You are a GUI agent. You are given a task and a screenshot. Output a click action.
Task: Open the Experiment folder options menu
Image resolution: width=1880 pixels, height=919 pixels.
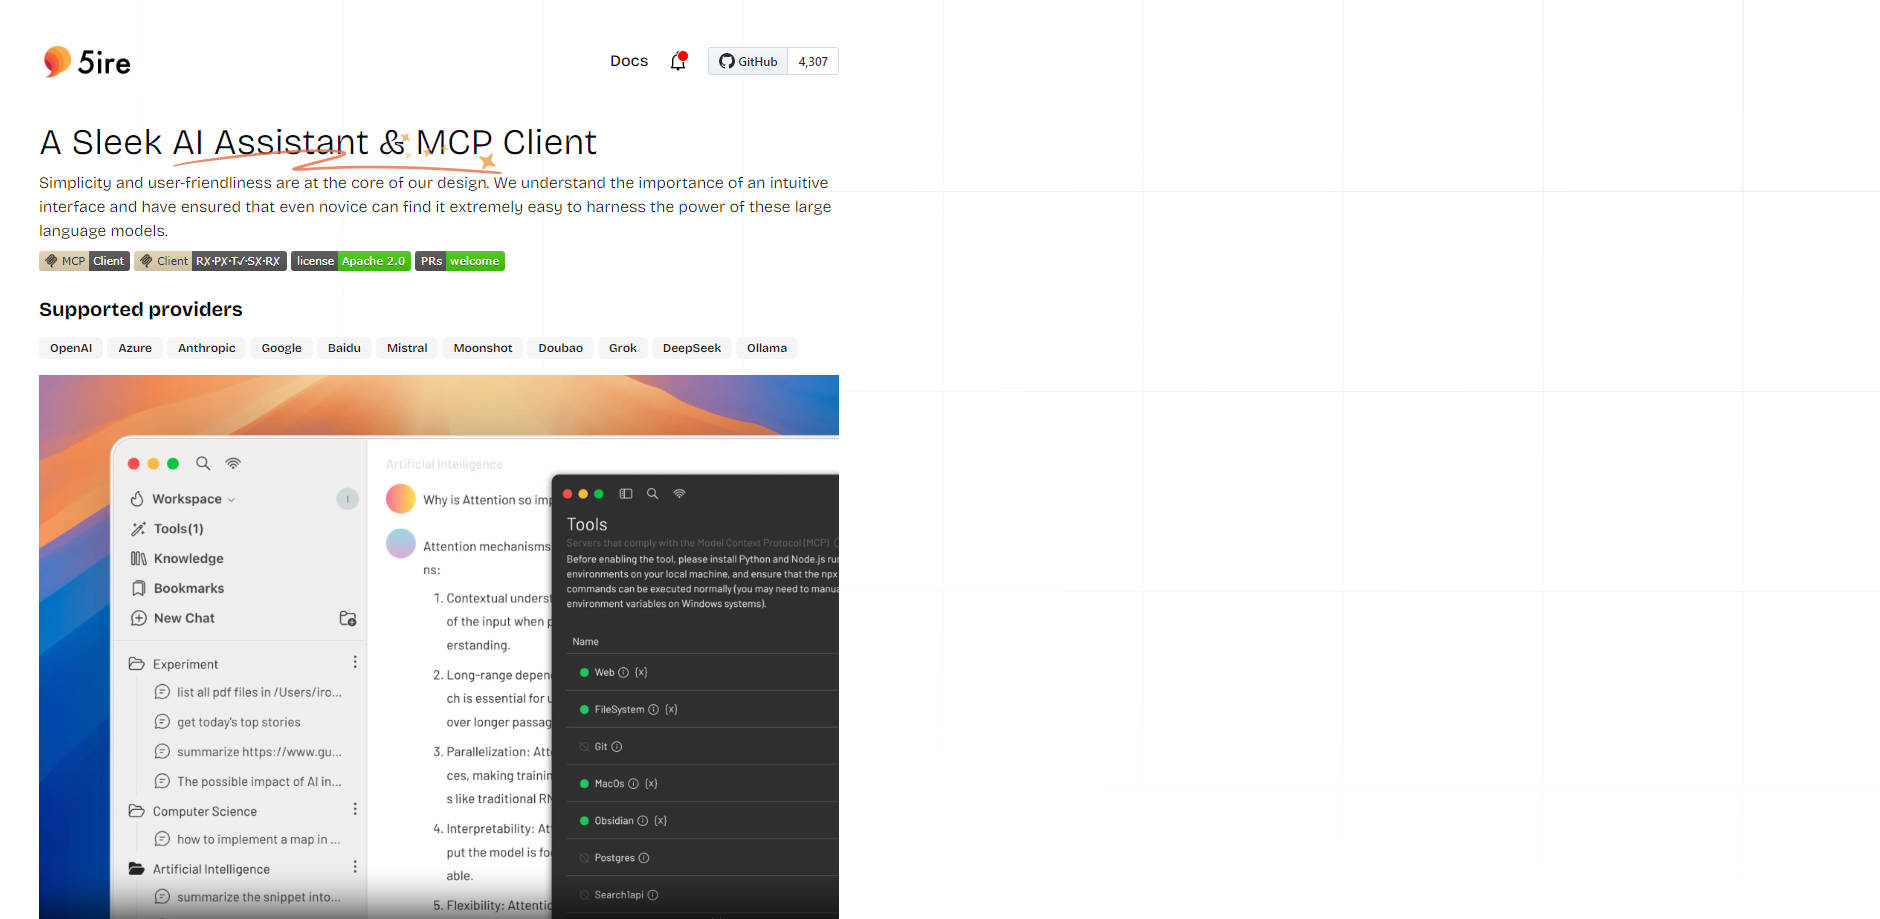(x=355, y=663)
